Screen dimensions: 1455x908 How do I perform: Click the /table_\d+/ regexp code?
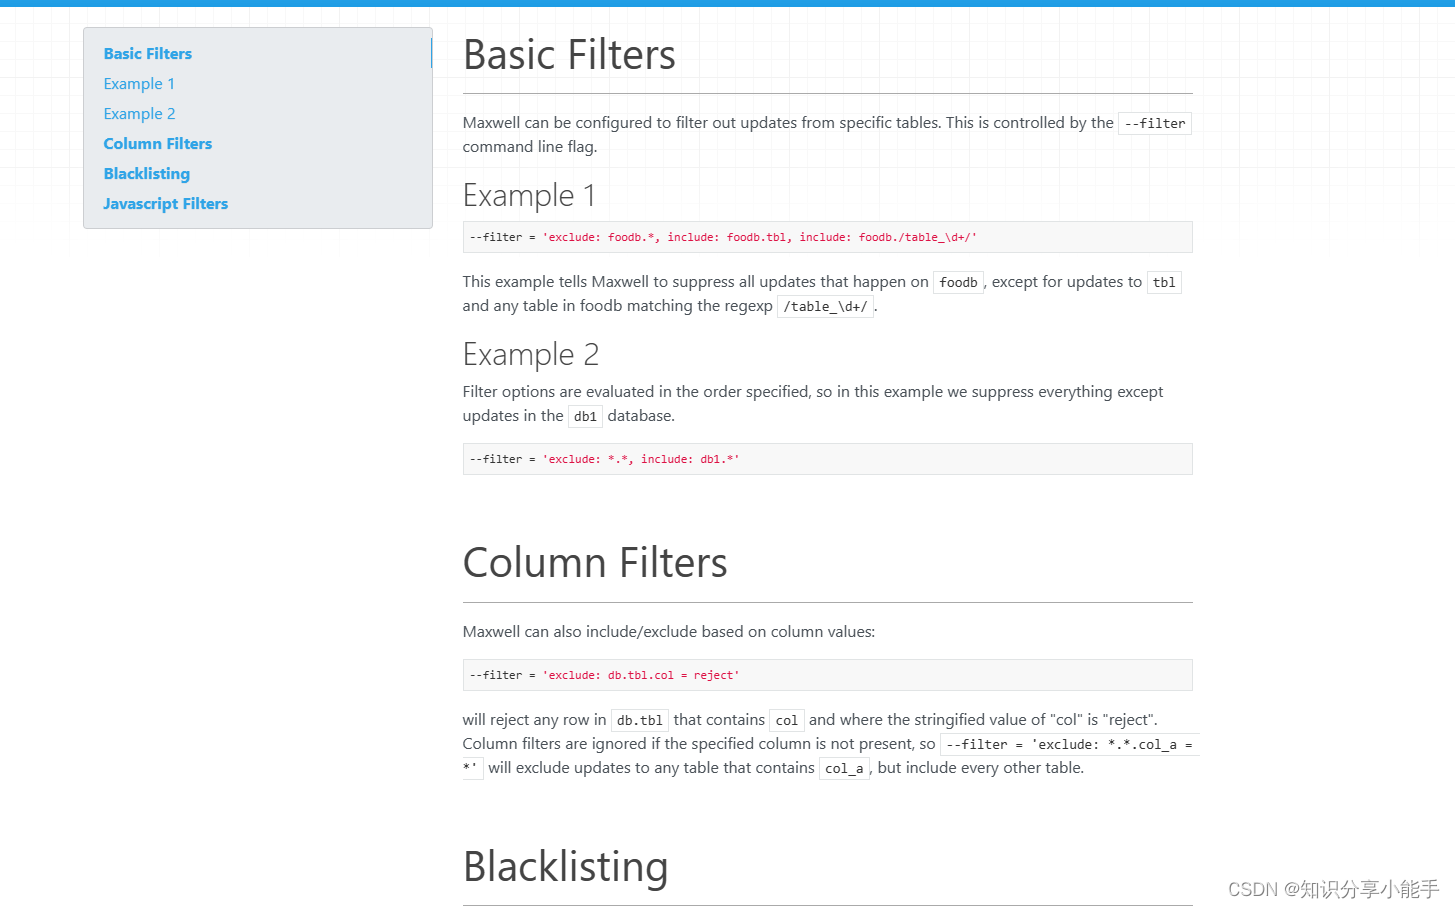click(x=825, y=307)
